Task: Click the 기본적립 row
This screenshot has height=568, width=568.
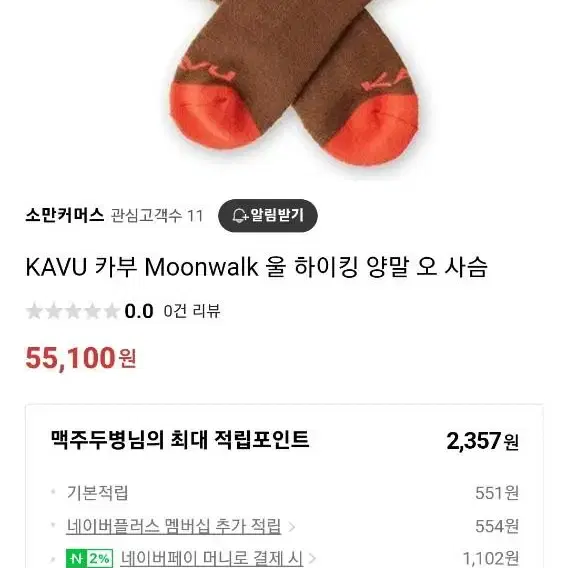Action: (284, 493)
